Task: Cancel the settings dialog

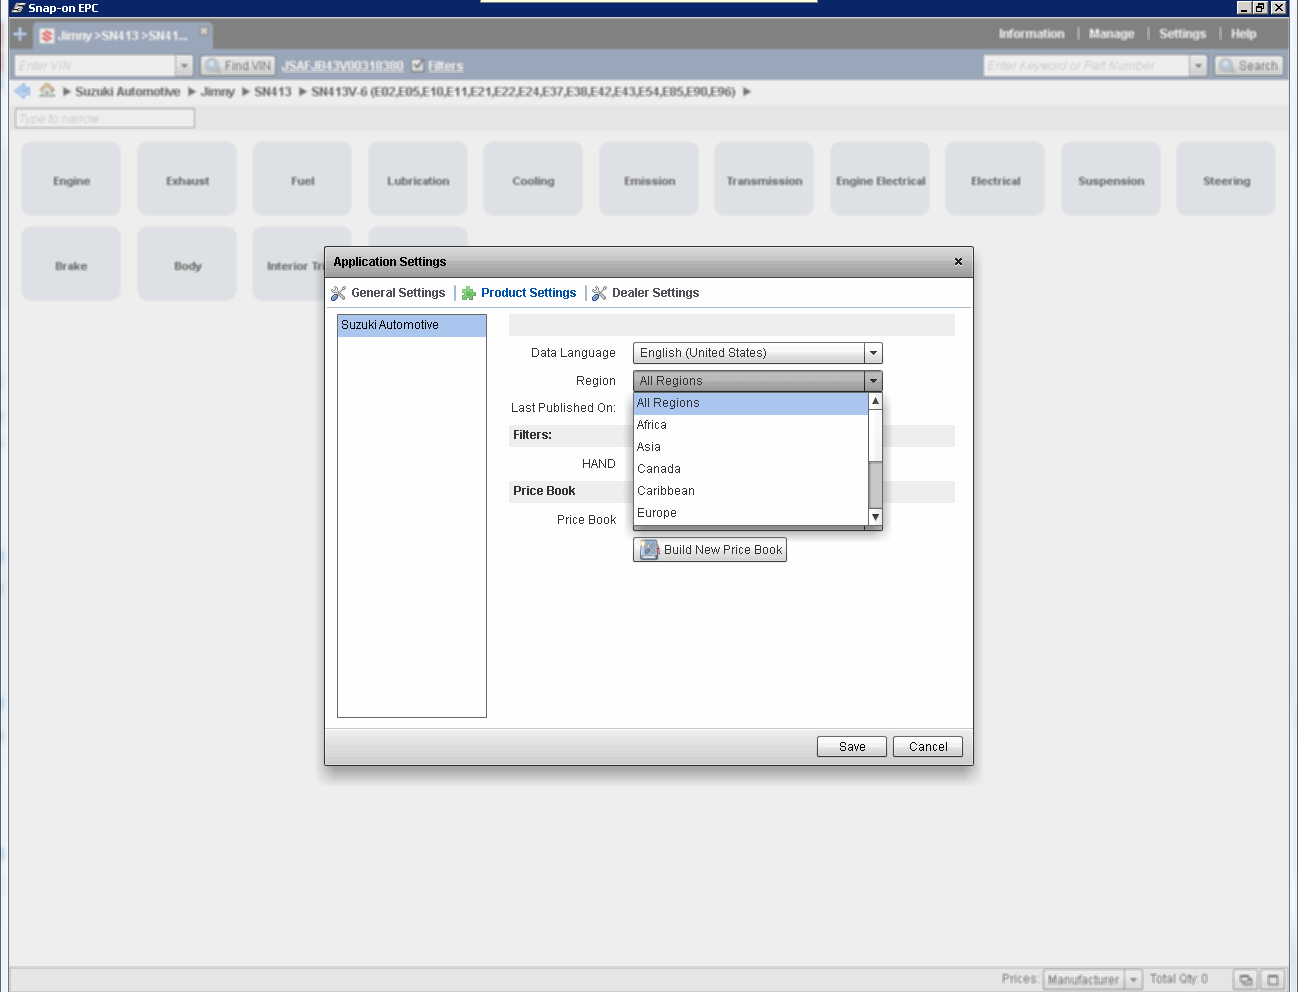Action: (x=928, y=747)
